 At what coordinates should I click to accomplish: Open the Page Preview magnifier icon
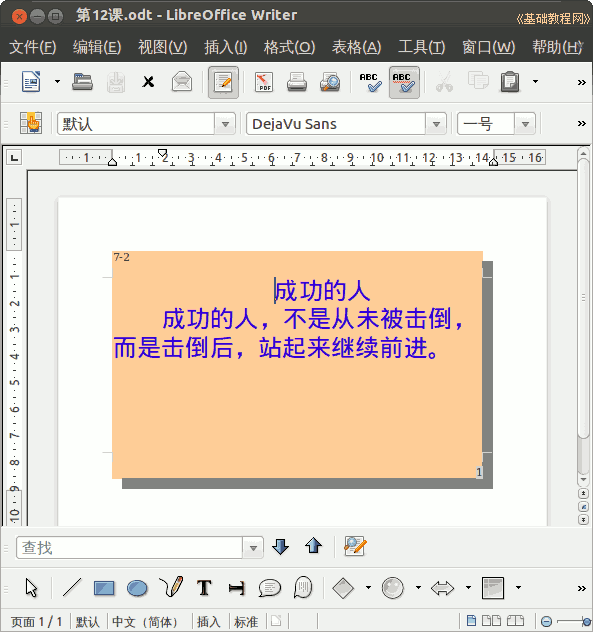pyautogui.click(x=330, y=82)
